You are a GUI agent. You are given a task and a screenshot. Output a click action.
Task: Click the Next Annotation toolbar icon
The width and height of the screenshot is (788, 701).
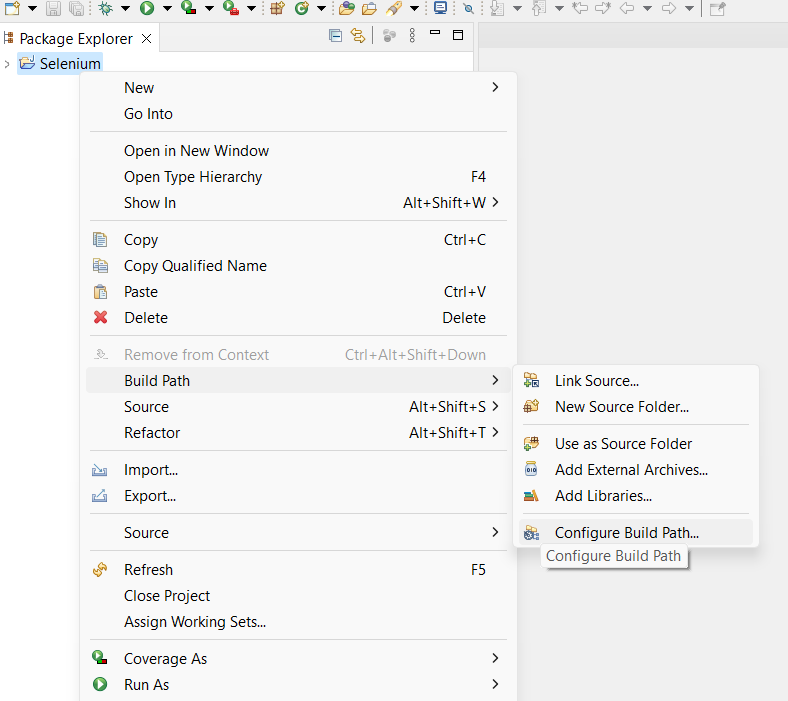point(497,8)
